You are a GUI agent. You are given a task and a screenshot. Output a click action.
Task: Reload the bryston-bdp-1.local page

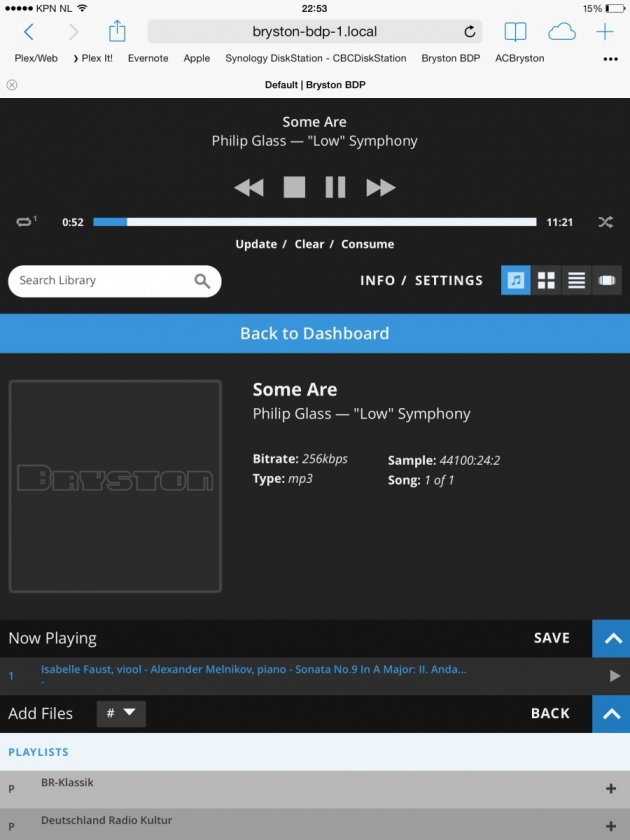coord(470,32)
